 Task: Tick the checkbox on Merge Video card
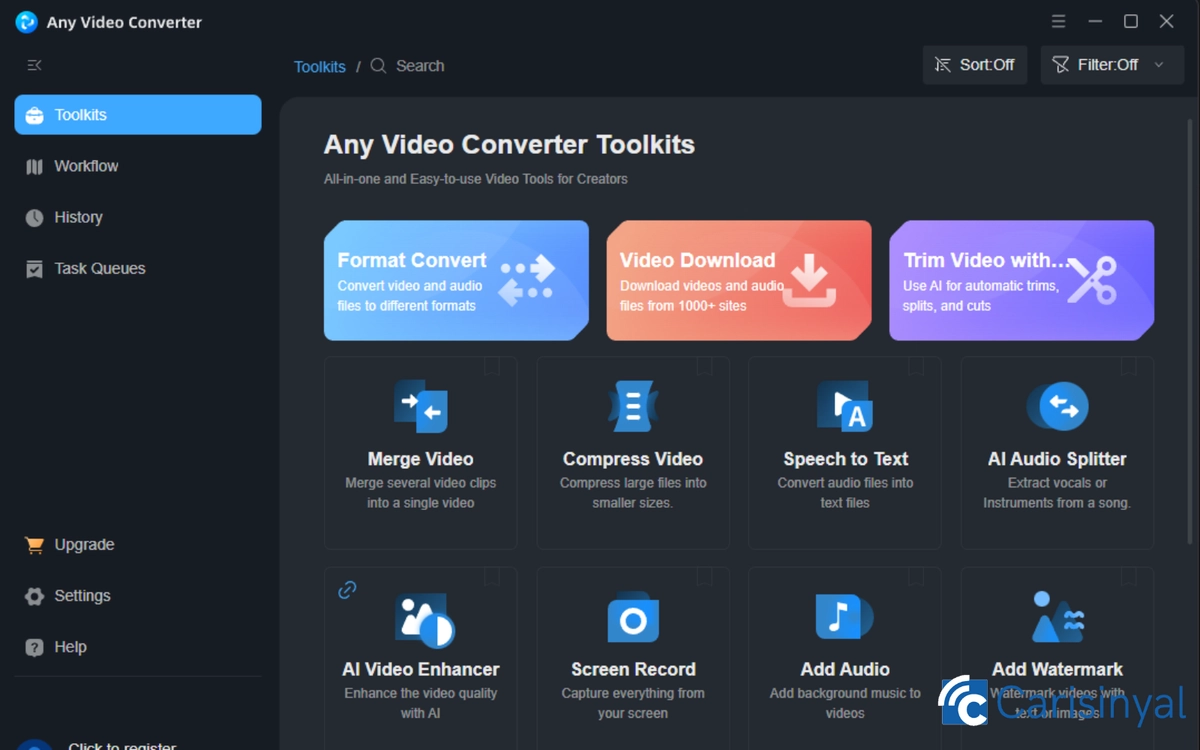492,366
